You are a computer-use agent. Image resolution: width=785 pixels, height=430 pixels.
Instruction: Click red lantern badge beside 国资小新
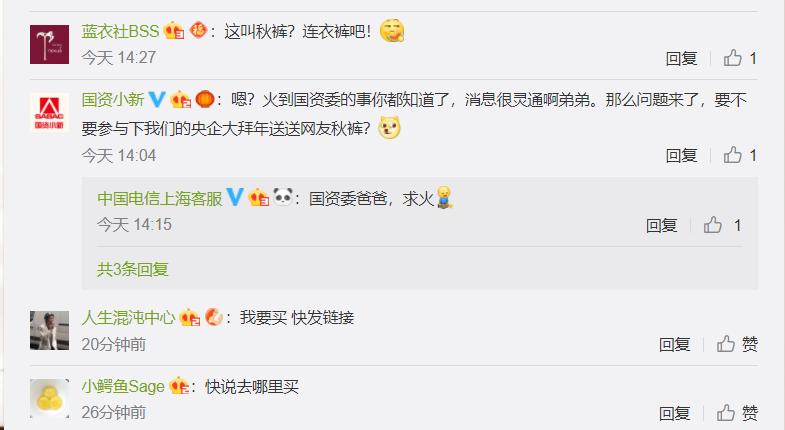(x=205, y=99)
